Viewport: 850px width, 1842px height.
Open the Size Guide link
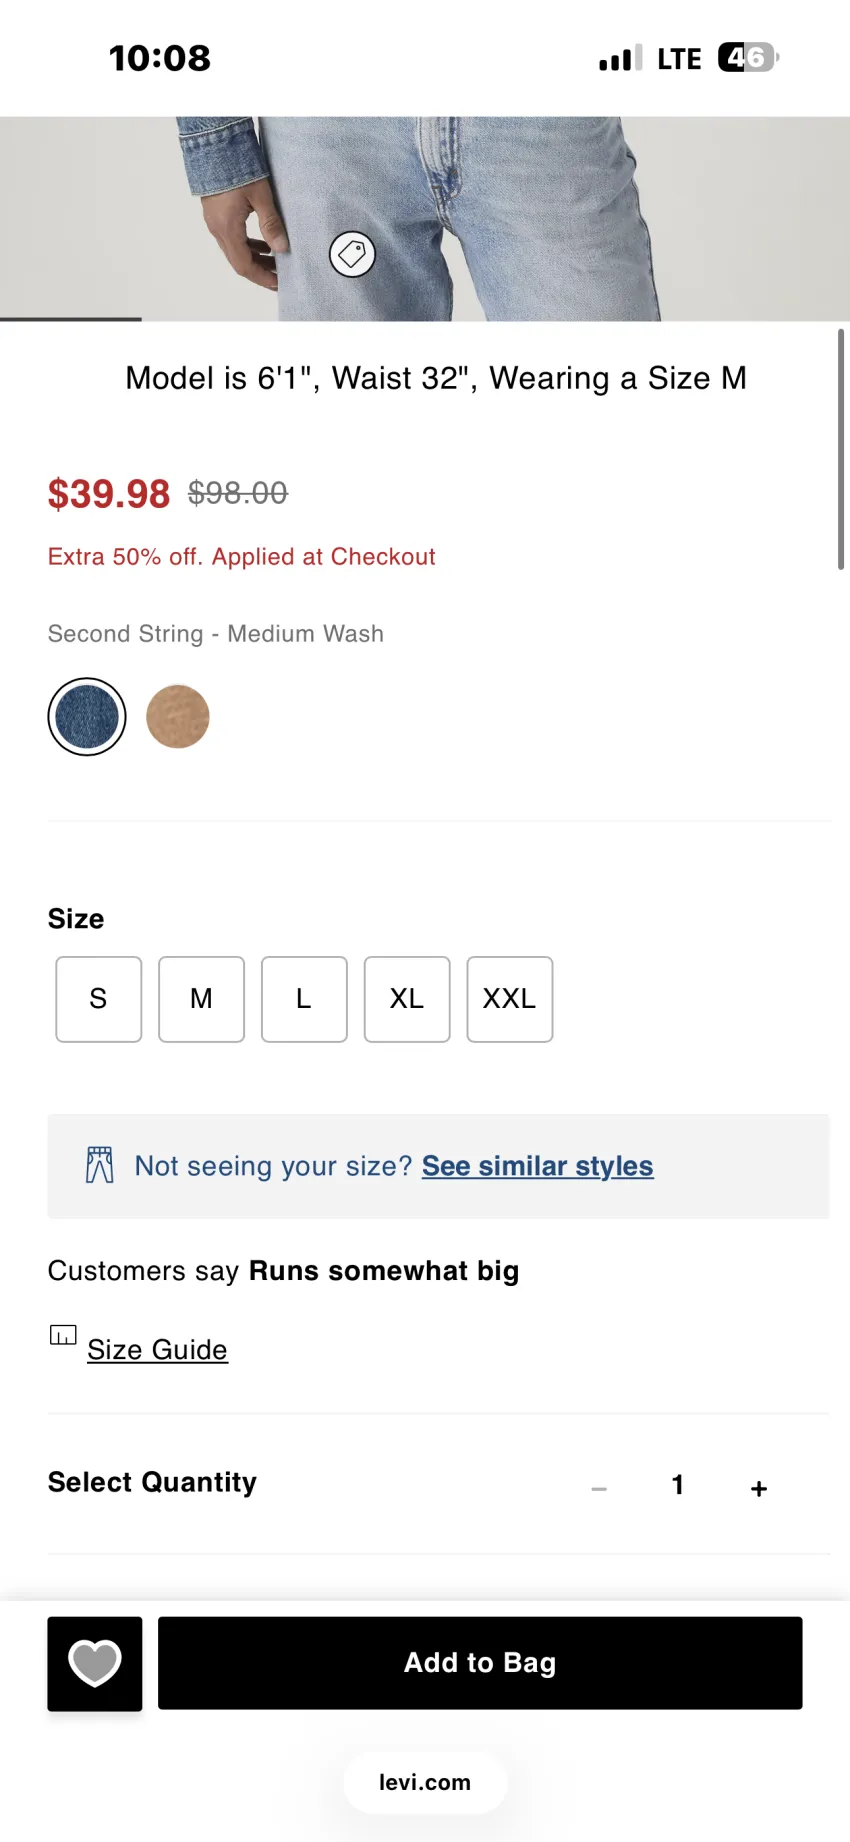[x=157, y=1350]
